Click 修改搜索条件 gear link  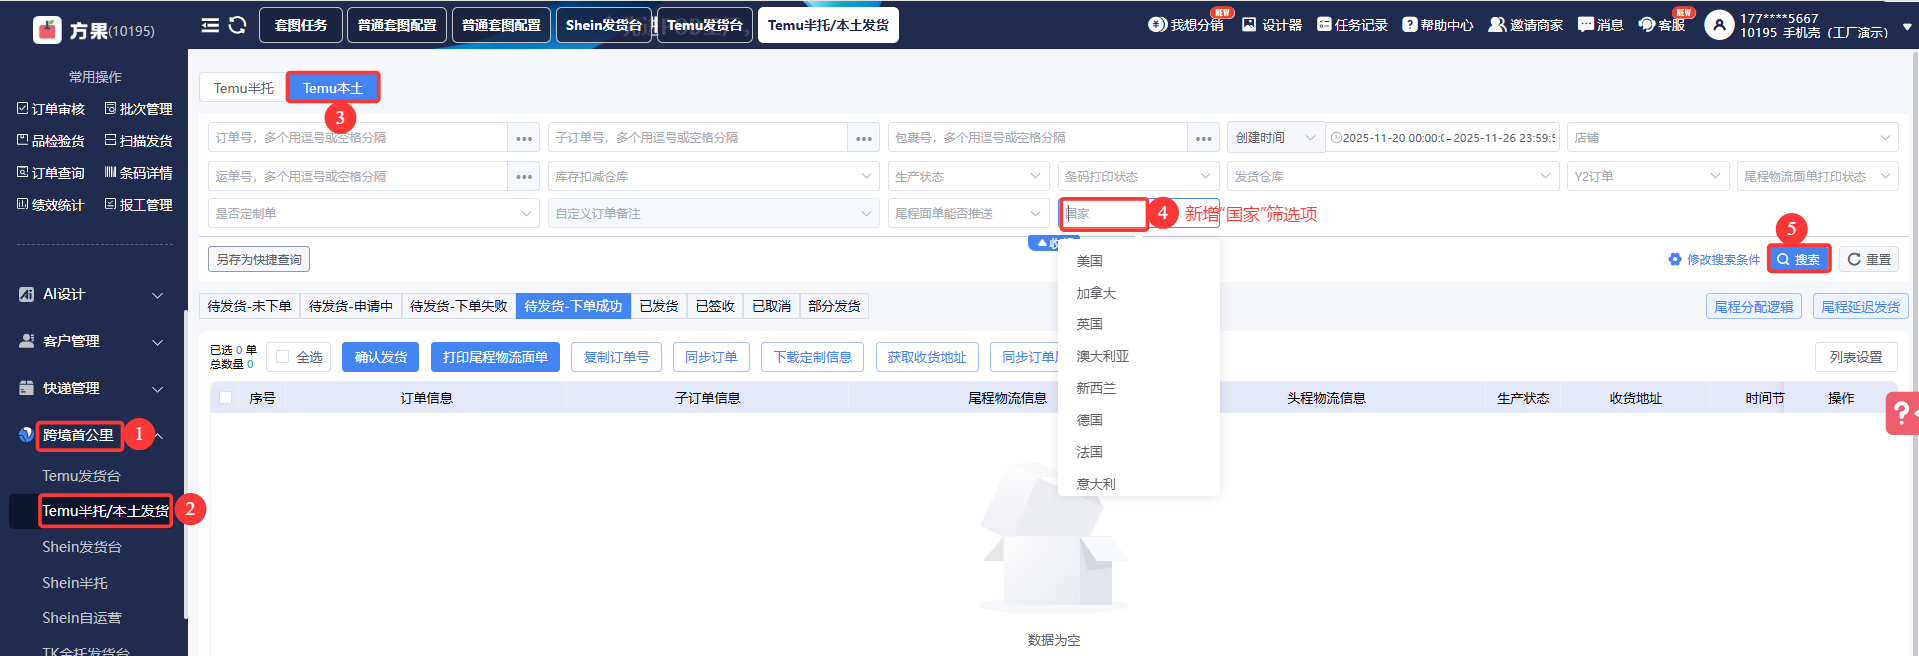click(x=1714, y=259)
